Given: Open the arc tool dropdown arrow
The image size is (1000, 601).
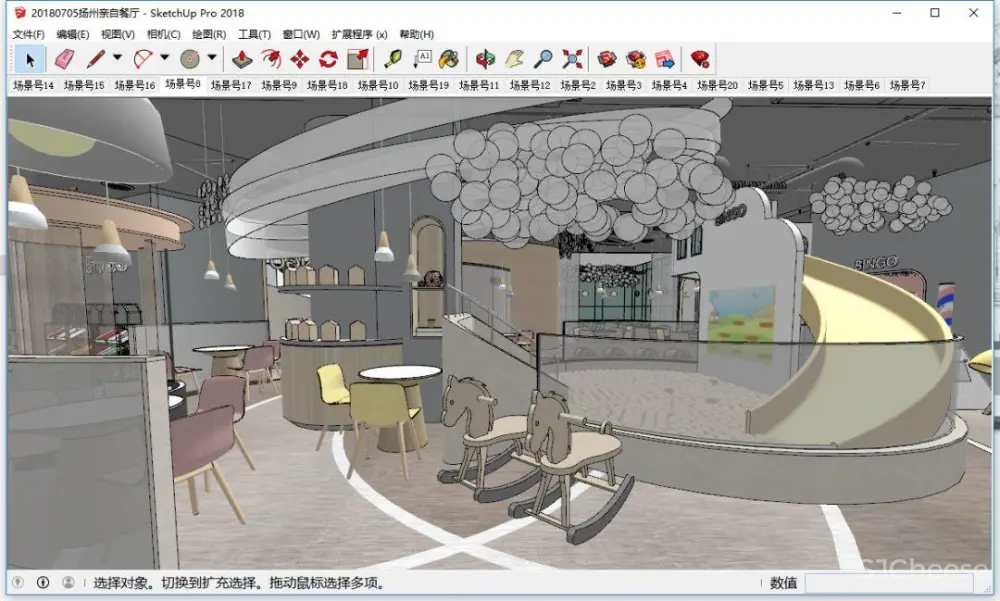Looking at the screenshot, I should pyautogui.click(x=165, y=58).
